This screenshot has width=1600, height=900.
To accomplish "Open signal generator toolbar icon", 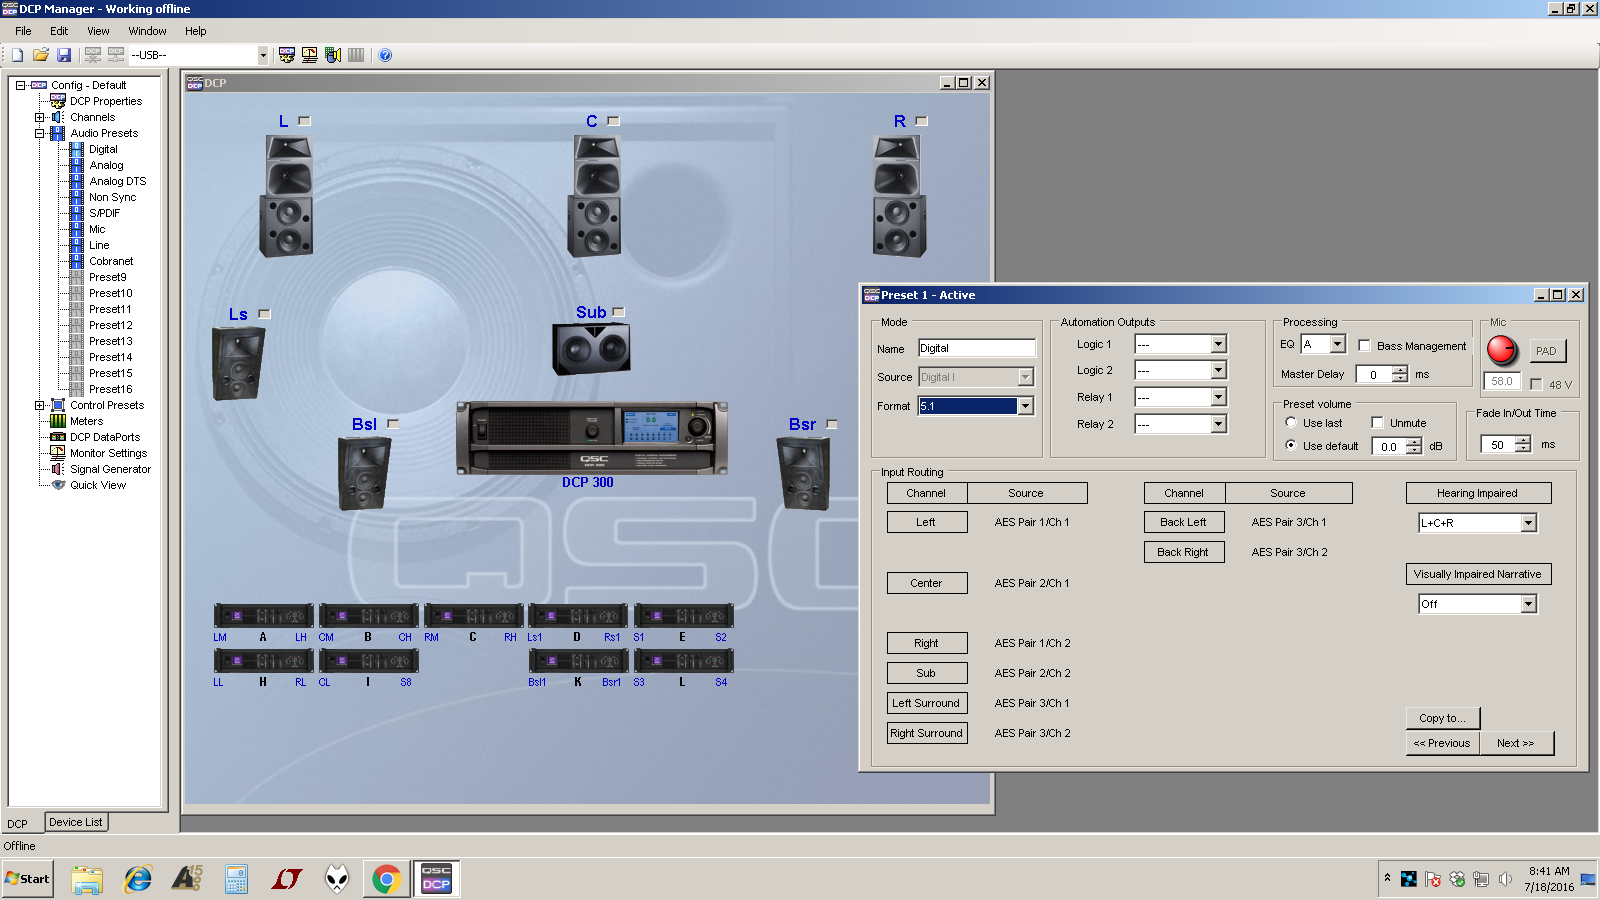I will (333, 55).
